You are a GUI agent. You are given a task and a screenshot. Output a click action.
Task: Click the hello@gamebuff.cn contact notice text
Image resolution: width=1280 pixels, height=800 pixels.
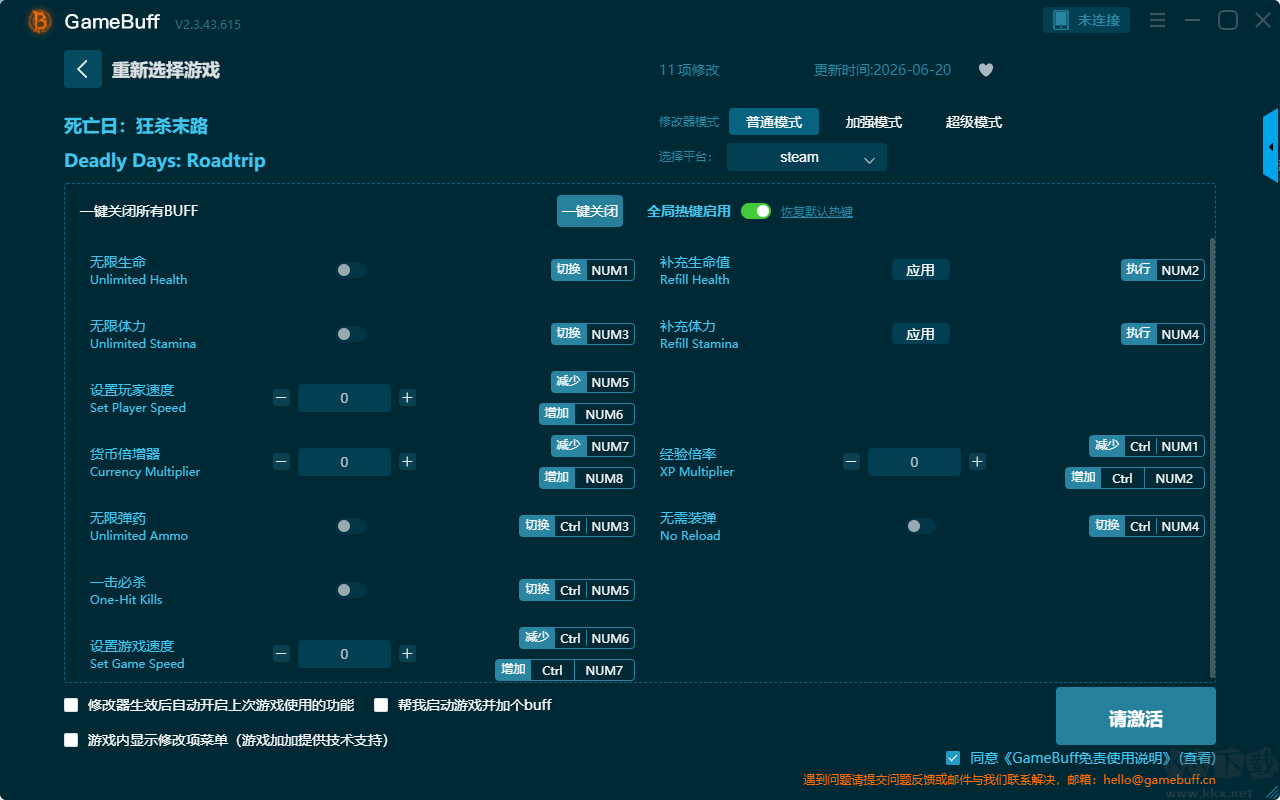[x=1009, y=780]
